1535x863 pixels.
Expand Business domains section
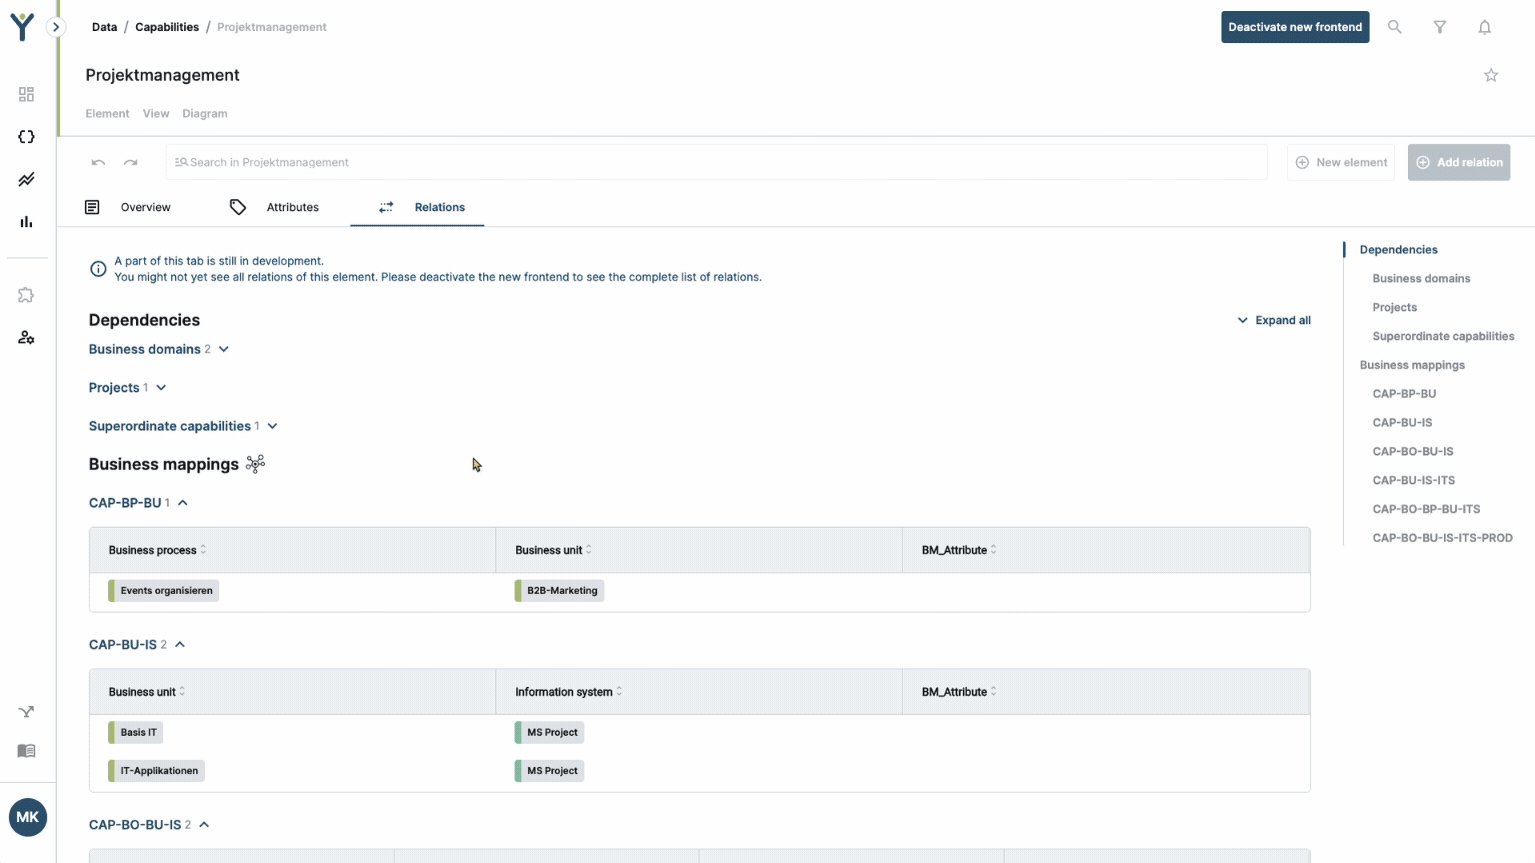pyautogui.click(x=223, y=349)
